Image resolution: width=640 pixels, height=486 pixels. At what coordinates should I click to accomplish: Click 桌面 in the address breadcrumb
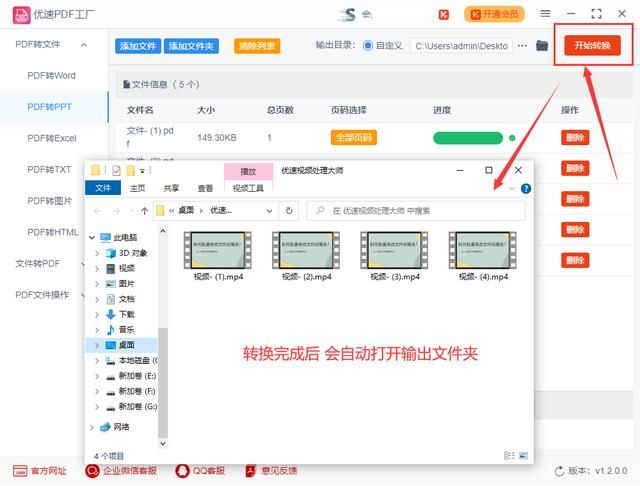pos(186,211)
